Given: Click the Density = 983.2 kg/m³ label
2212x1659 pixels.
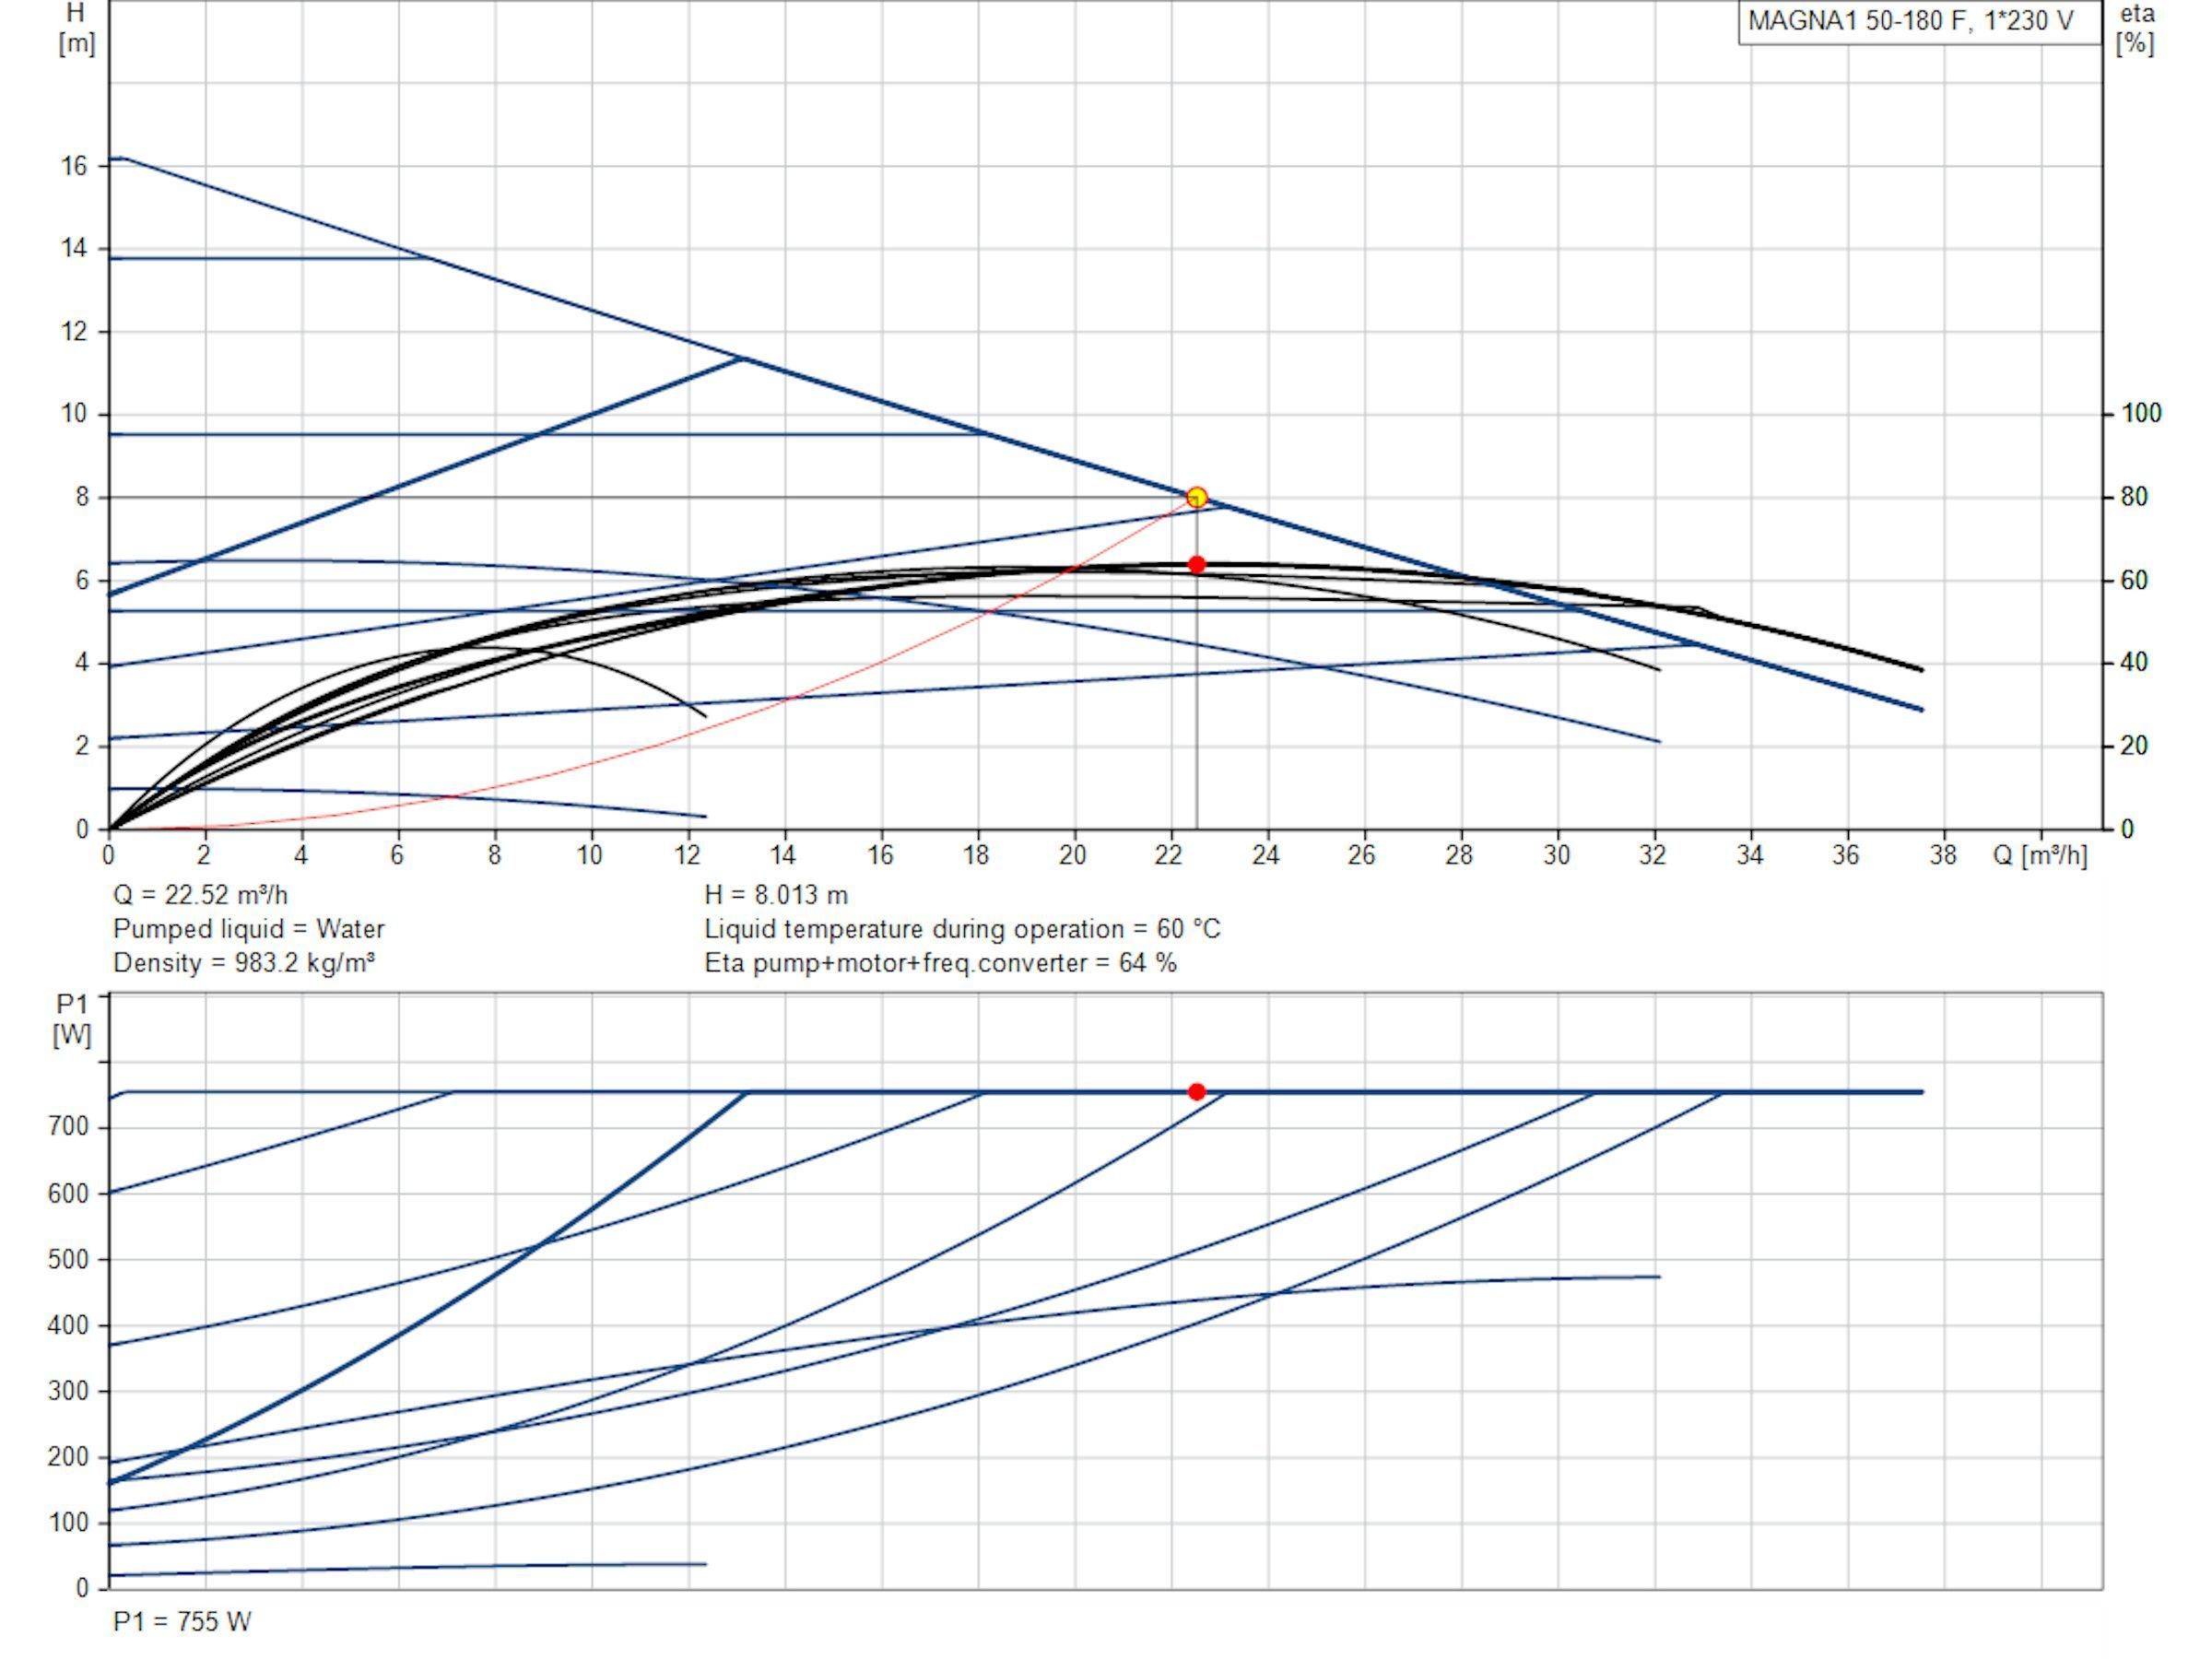Looking at the screenshot, I should click(x=244, y=962).
